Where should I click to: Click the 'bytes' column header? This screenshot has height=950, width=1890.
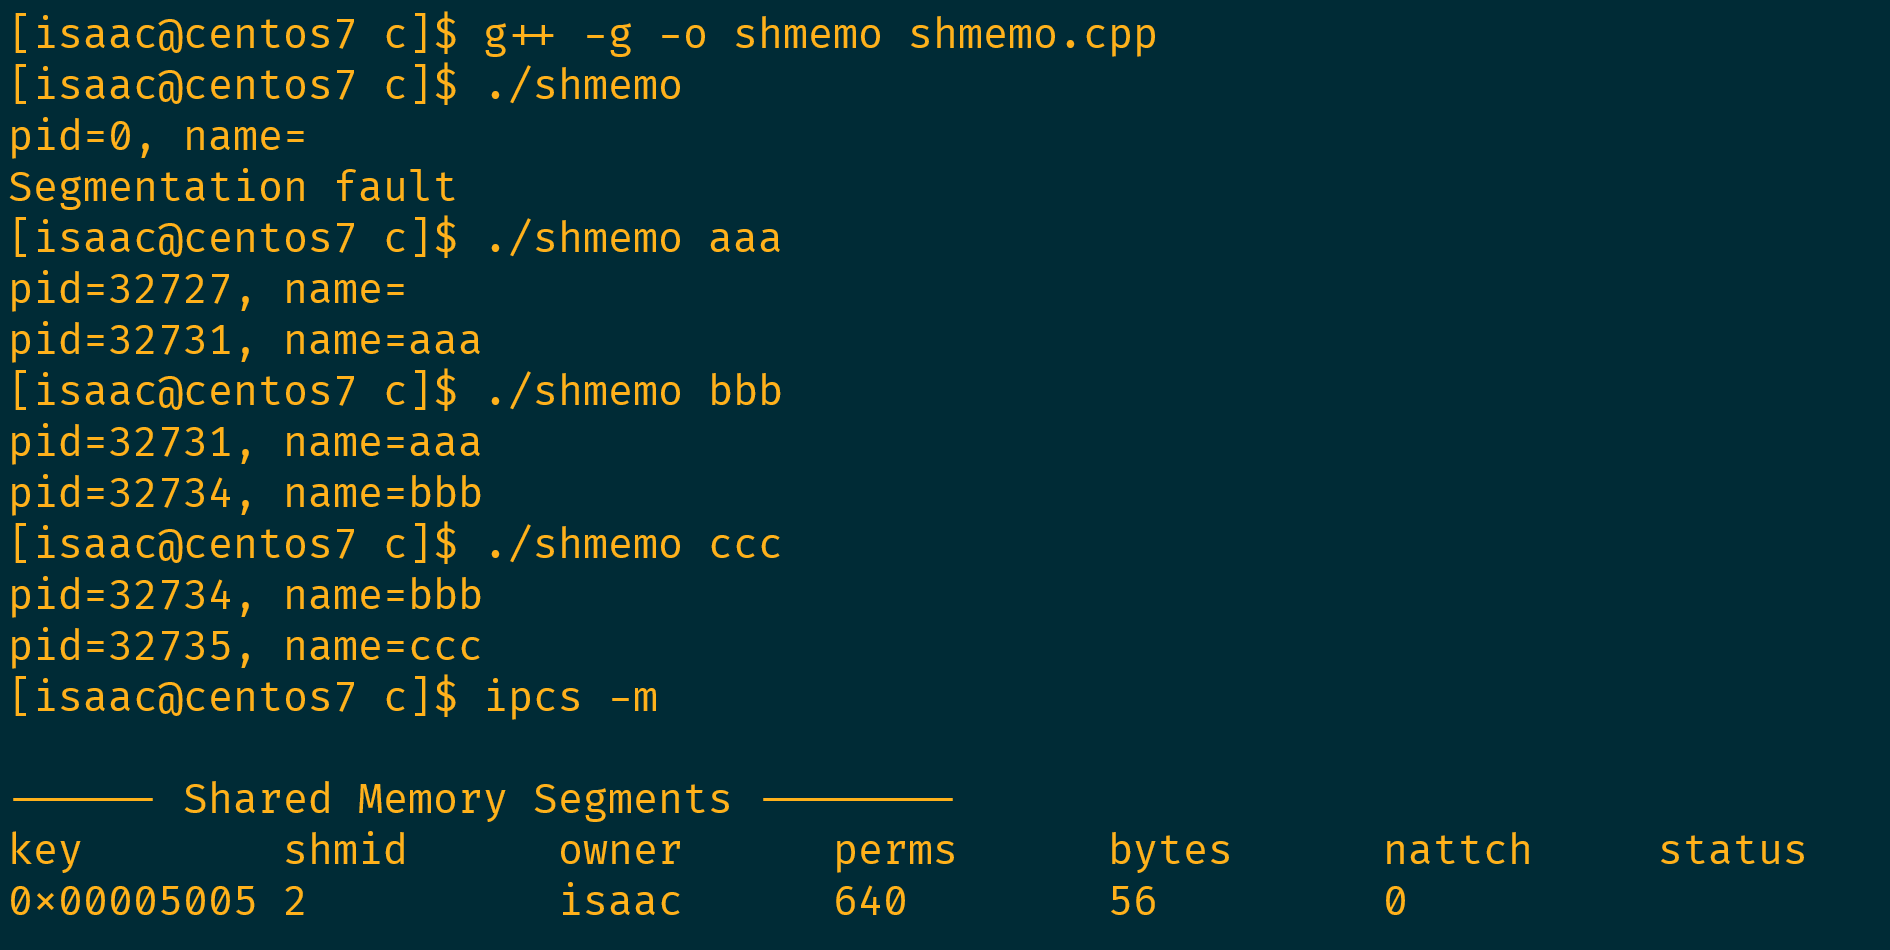click(x=1170, y=851)
